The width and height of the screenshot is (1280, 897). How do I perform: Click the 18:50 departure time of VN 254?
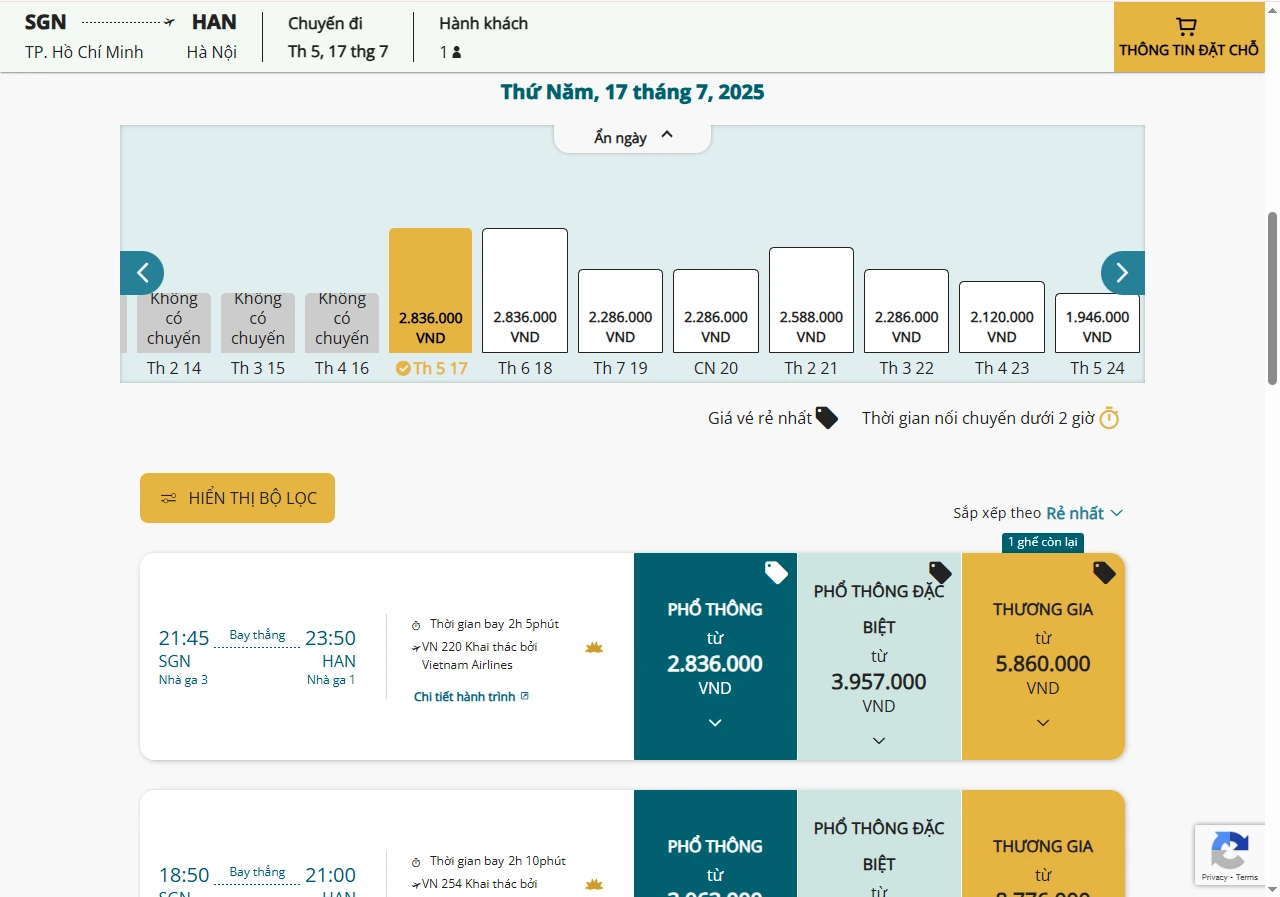click(184, 875)
